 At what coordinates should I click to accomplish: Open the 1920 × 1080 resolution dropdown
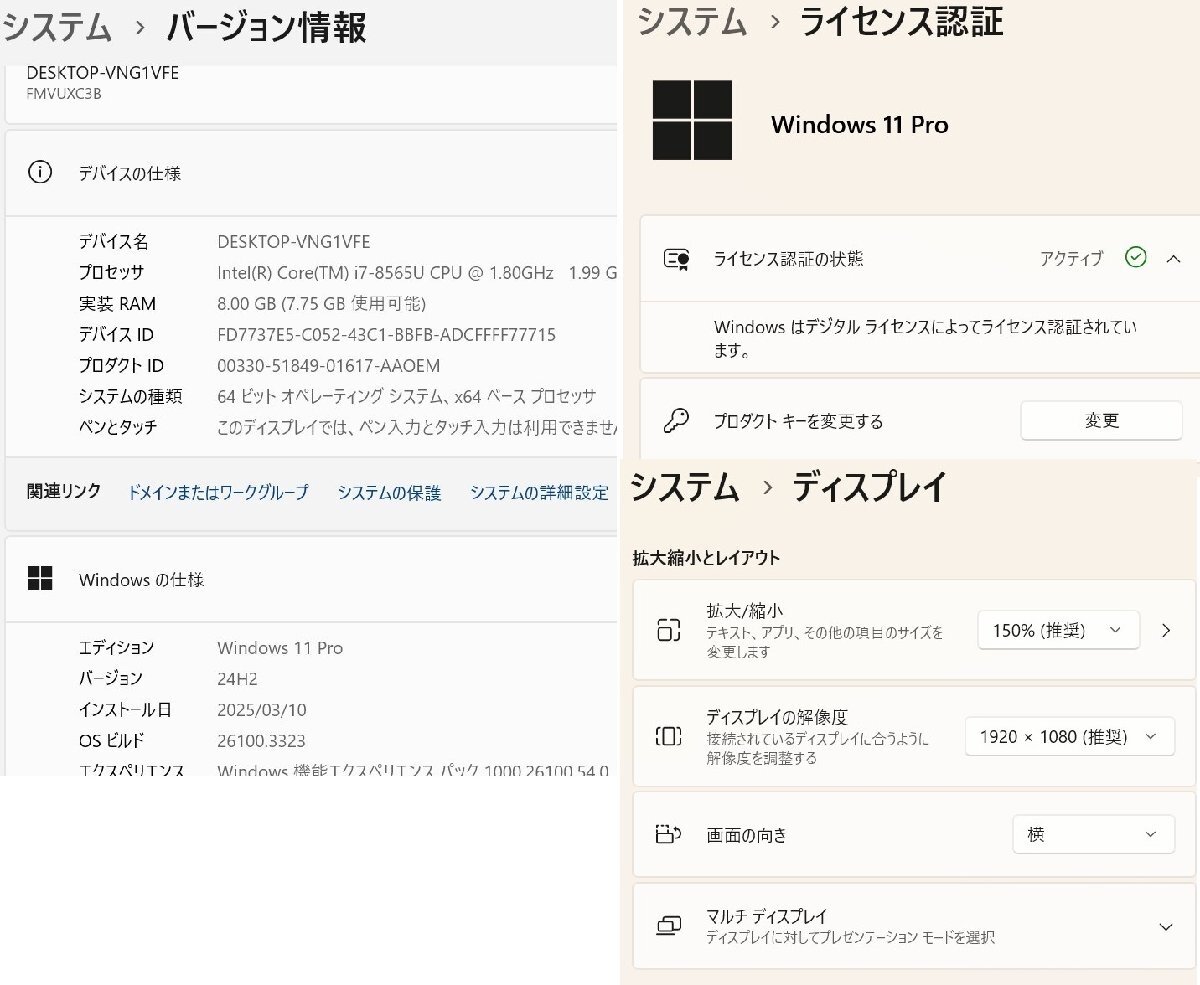[1069, 736]
